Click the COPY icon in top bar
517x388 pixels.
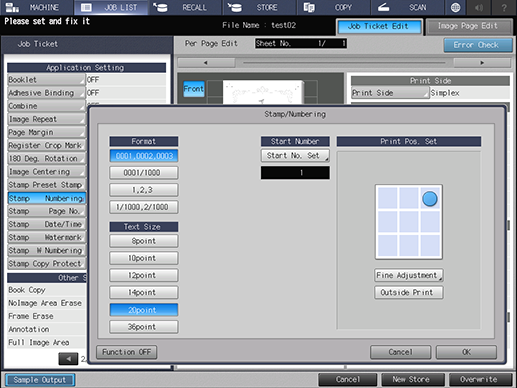pos(309,7)
